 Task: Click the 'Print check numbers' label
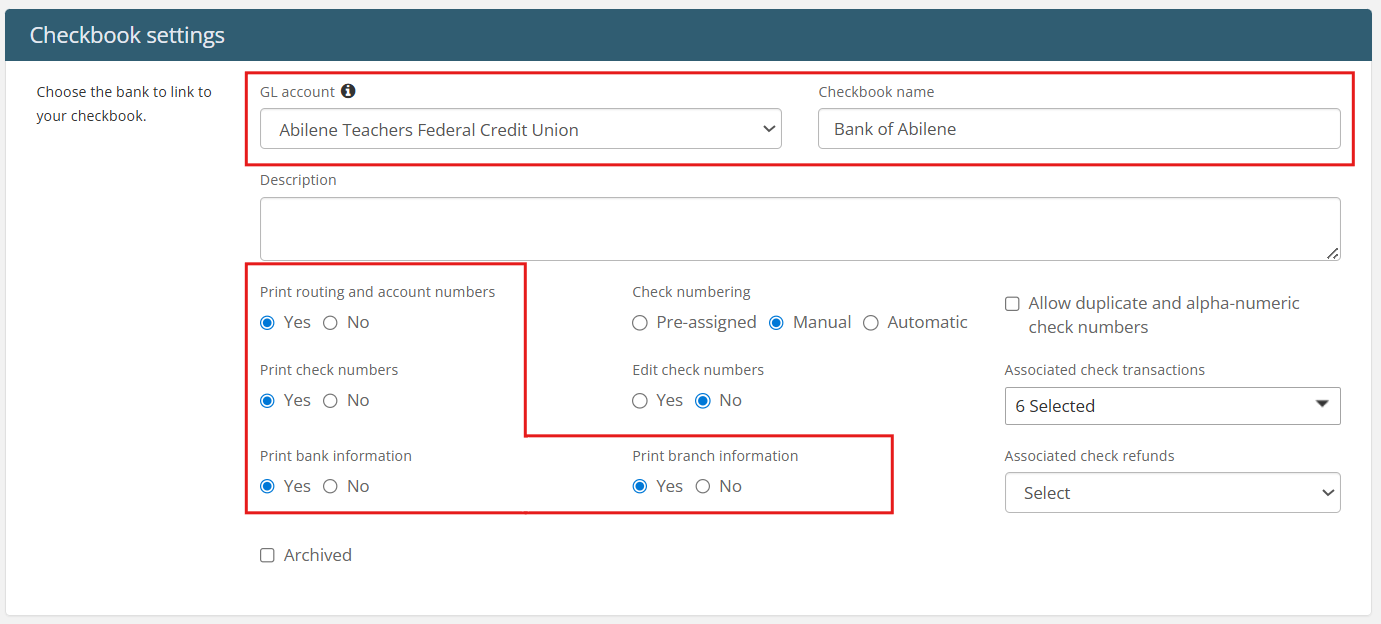coord(329,370)
